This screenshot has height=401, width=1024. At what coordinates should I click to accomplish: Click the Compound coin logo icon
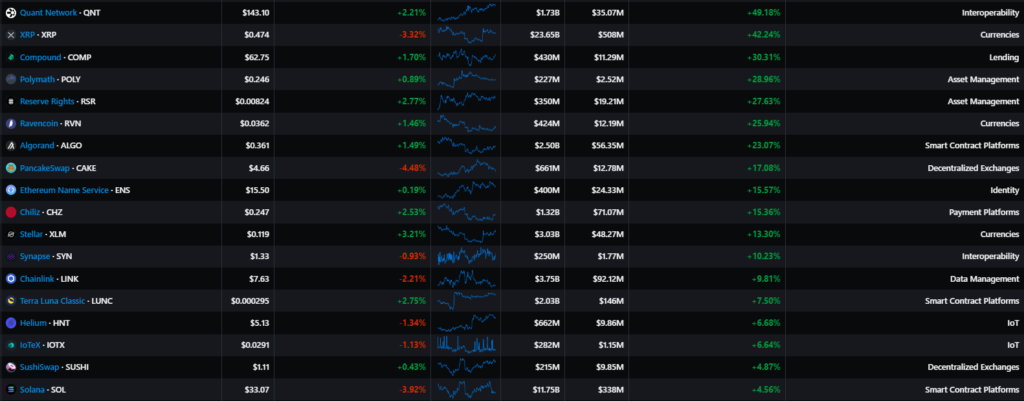10,57
